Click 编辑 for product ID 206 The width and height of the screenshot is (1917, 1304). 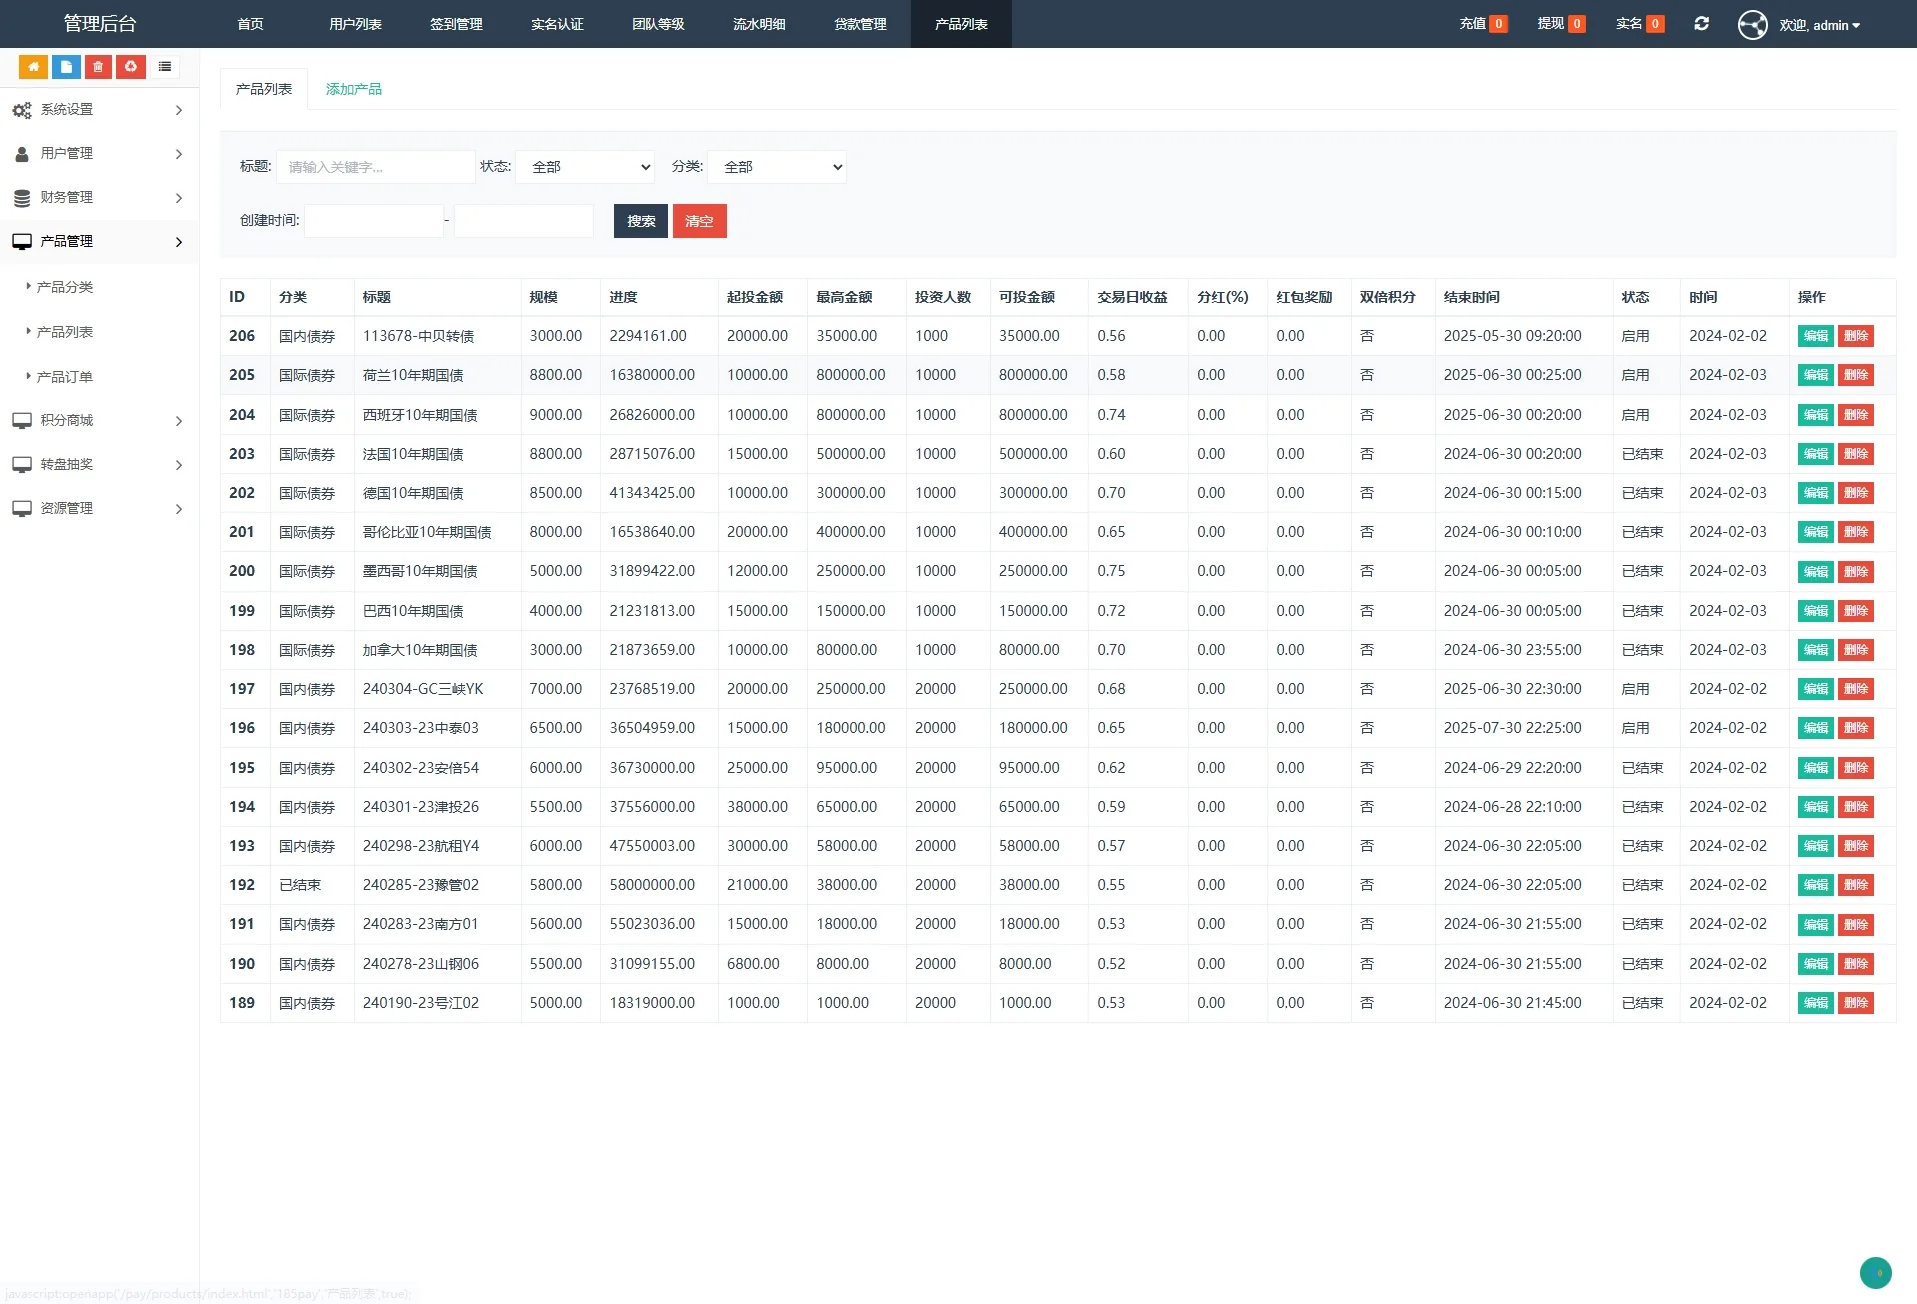(x=1815, y=336)
